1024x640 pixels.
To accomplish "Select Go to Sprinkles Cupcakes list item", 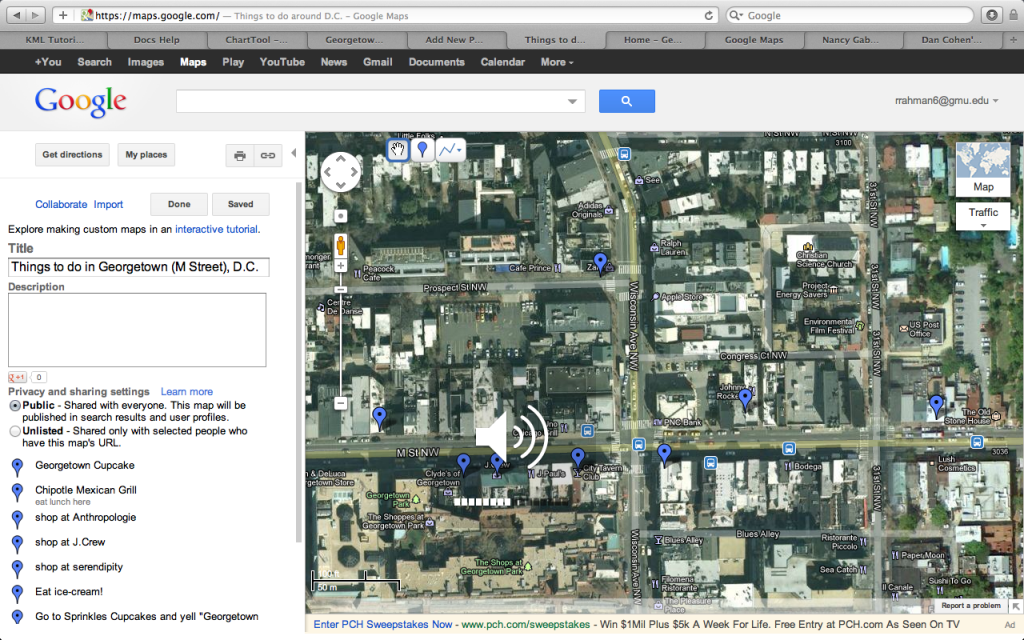I will coord(147,616).
